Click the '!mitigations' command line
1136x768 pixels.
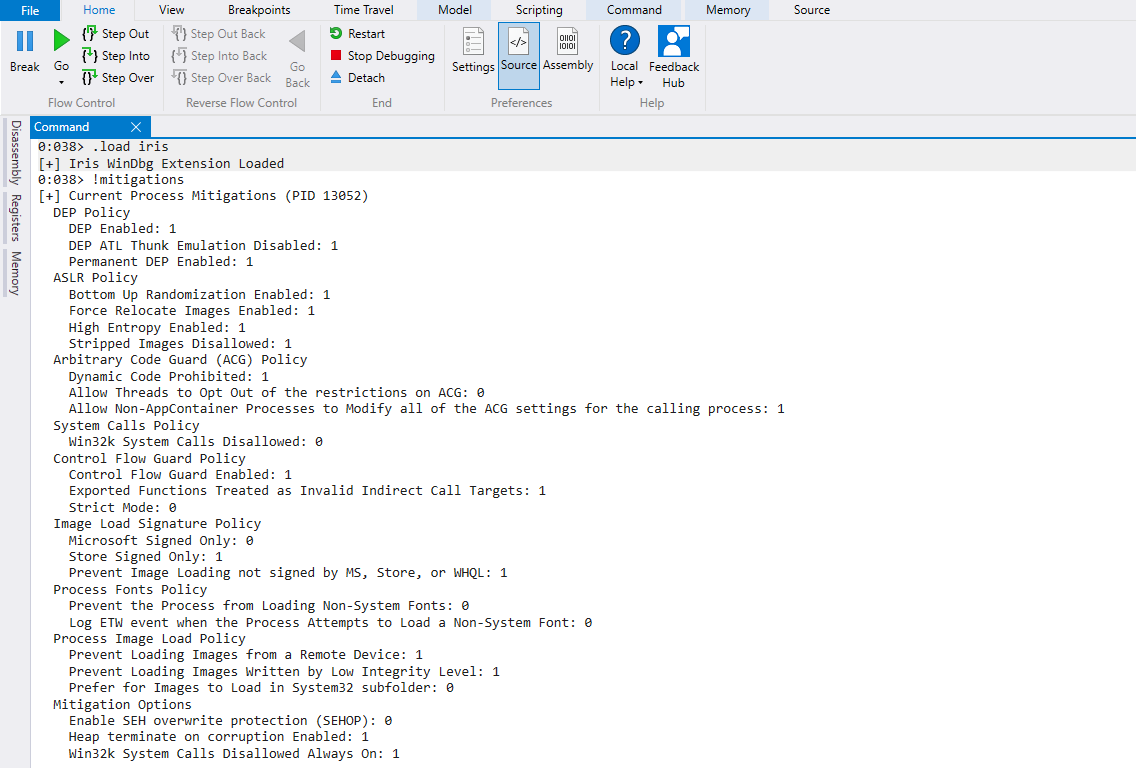pos(111,180)
